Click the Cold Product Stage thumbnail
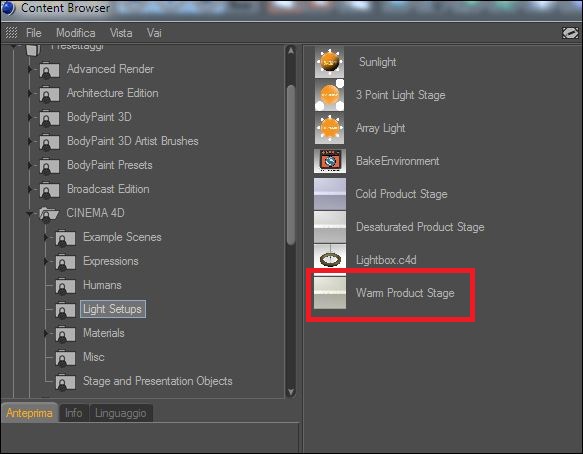 (330, 194)
